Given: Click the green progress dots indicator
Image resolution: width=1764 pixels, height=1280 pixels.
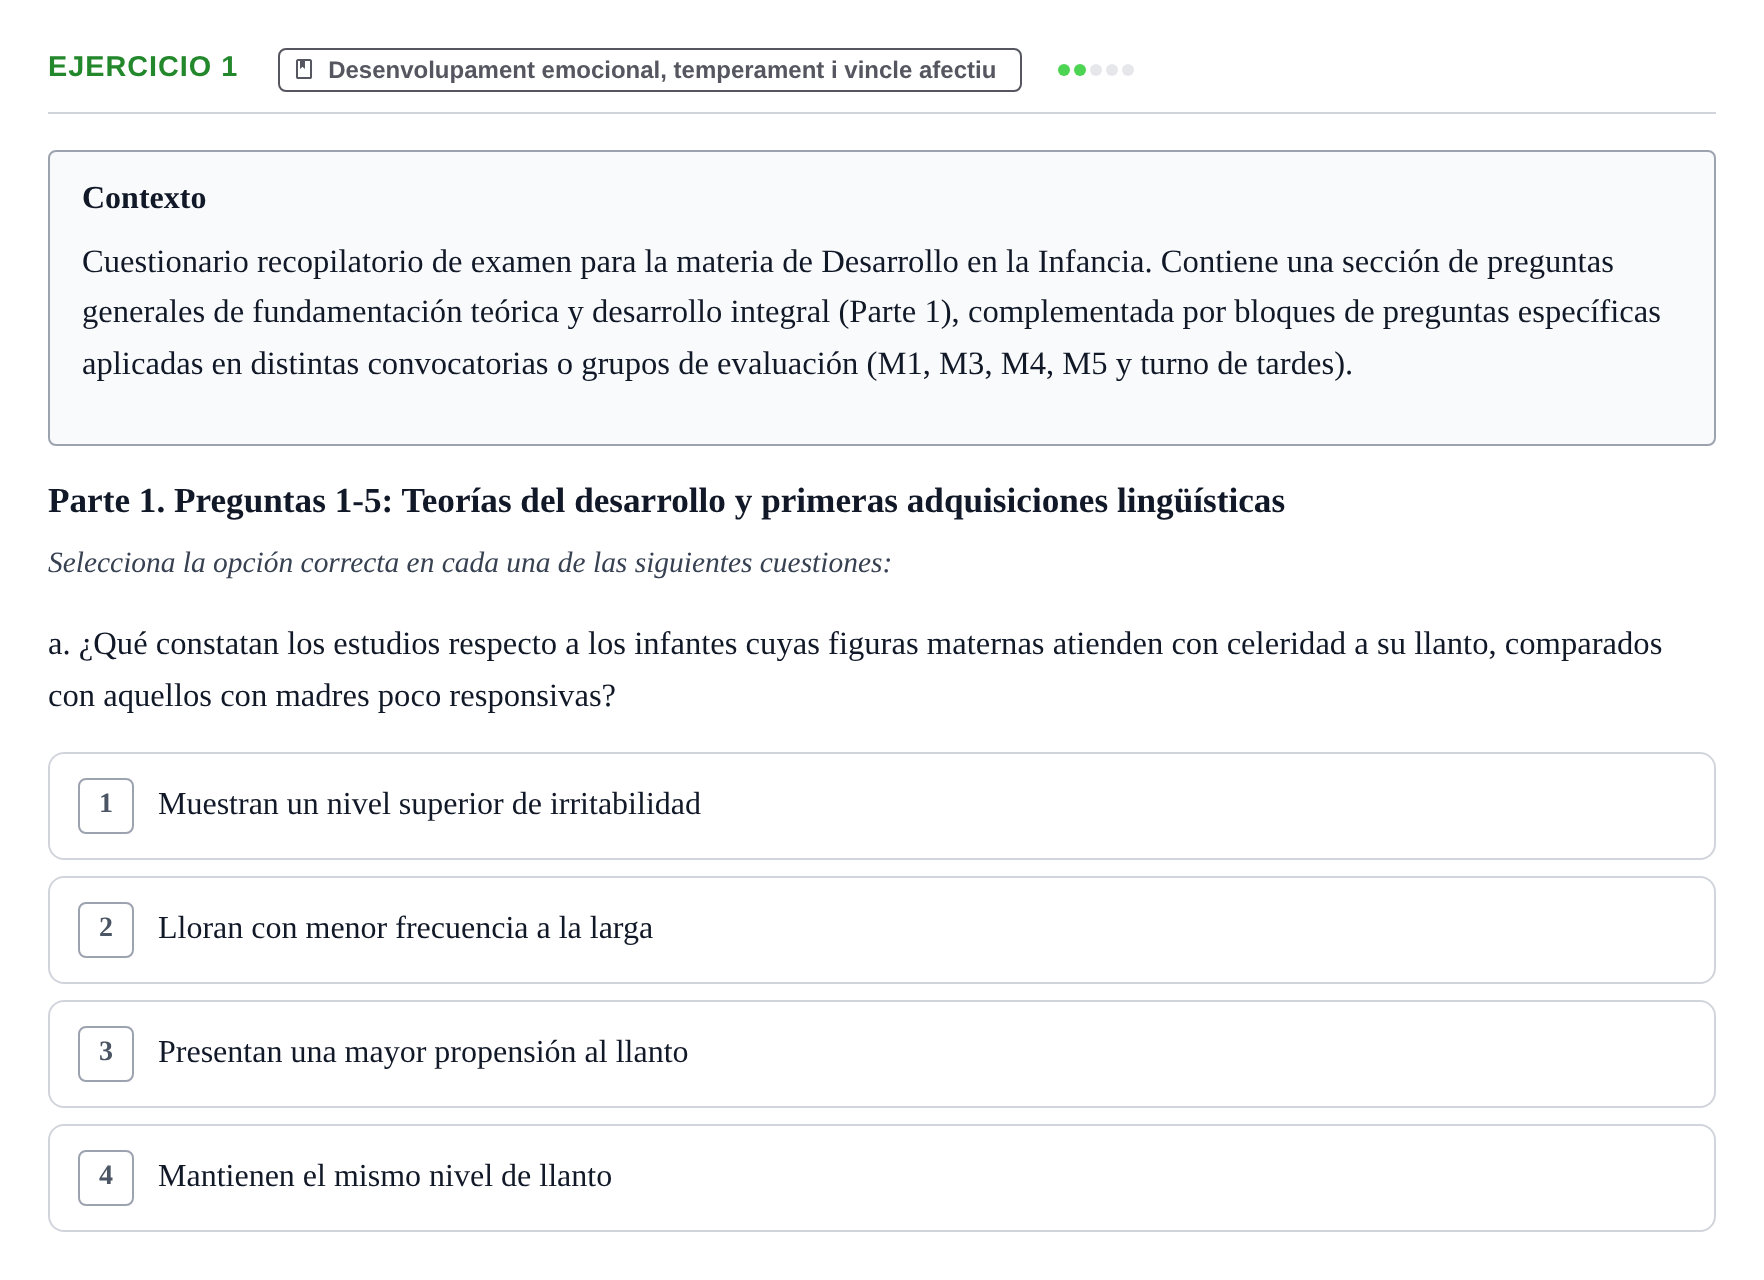Looking at the screenshot, I should (1096, 70).
